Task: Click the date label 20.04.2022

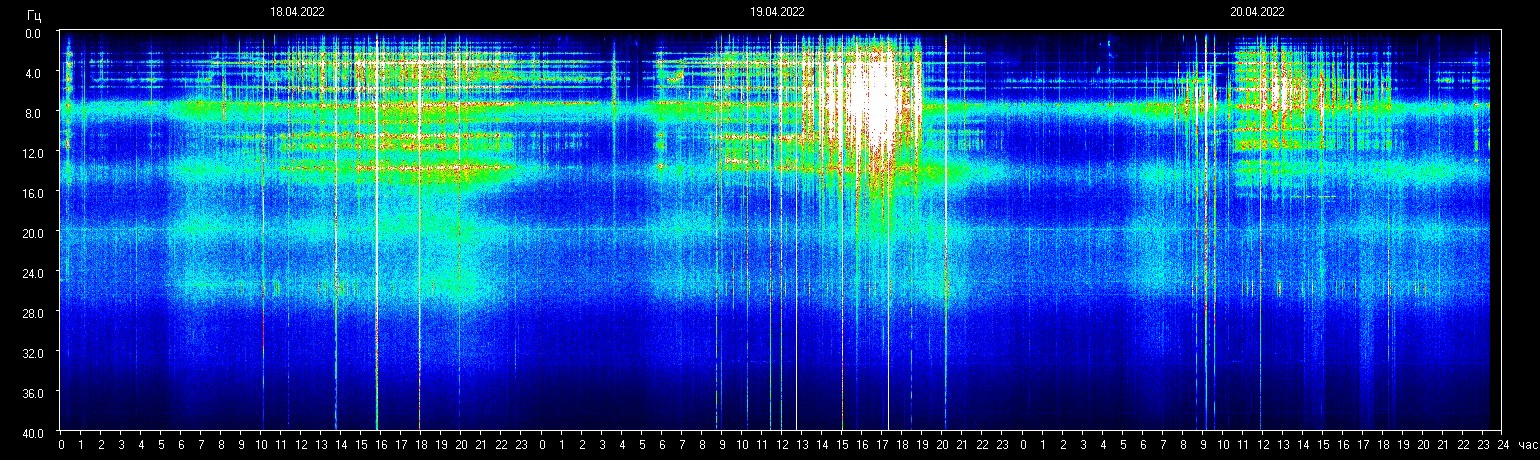Action: click(1257, 12)
